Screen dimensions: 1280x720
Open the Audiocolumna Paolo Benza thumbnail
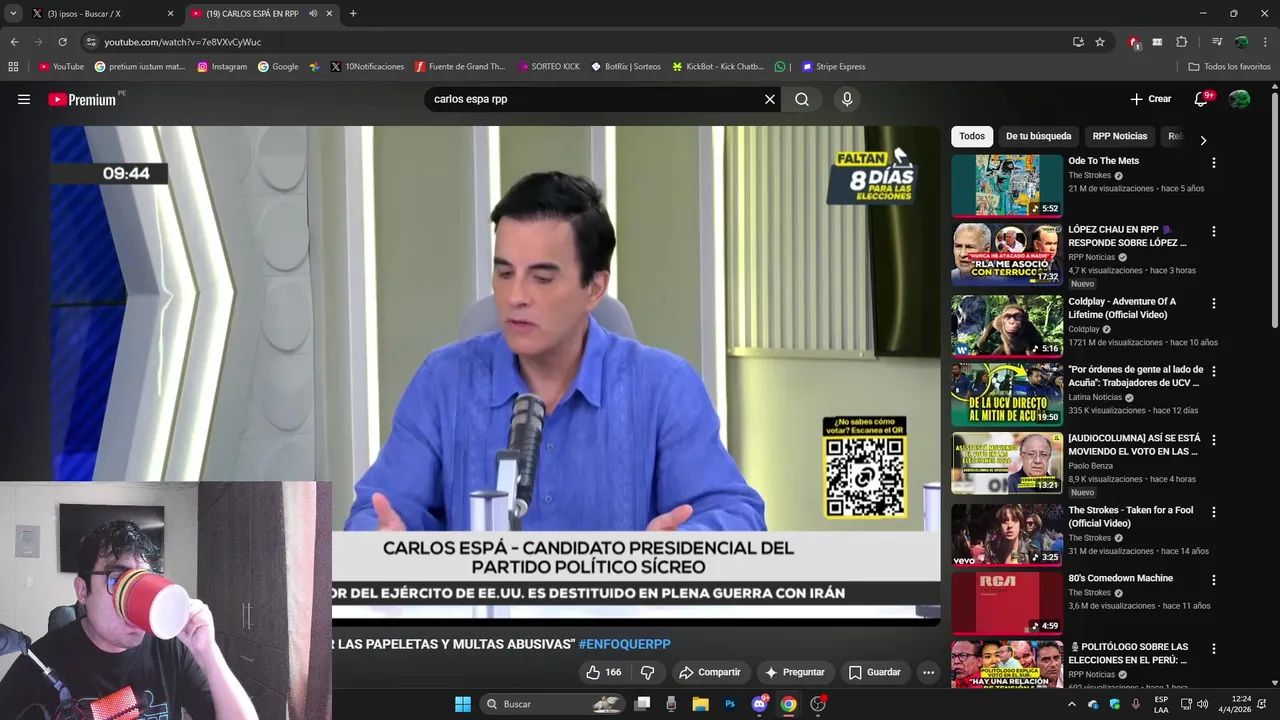click(1007, 463)
